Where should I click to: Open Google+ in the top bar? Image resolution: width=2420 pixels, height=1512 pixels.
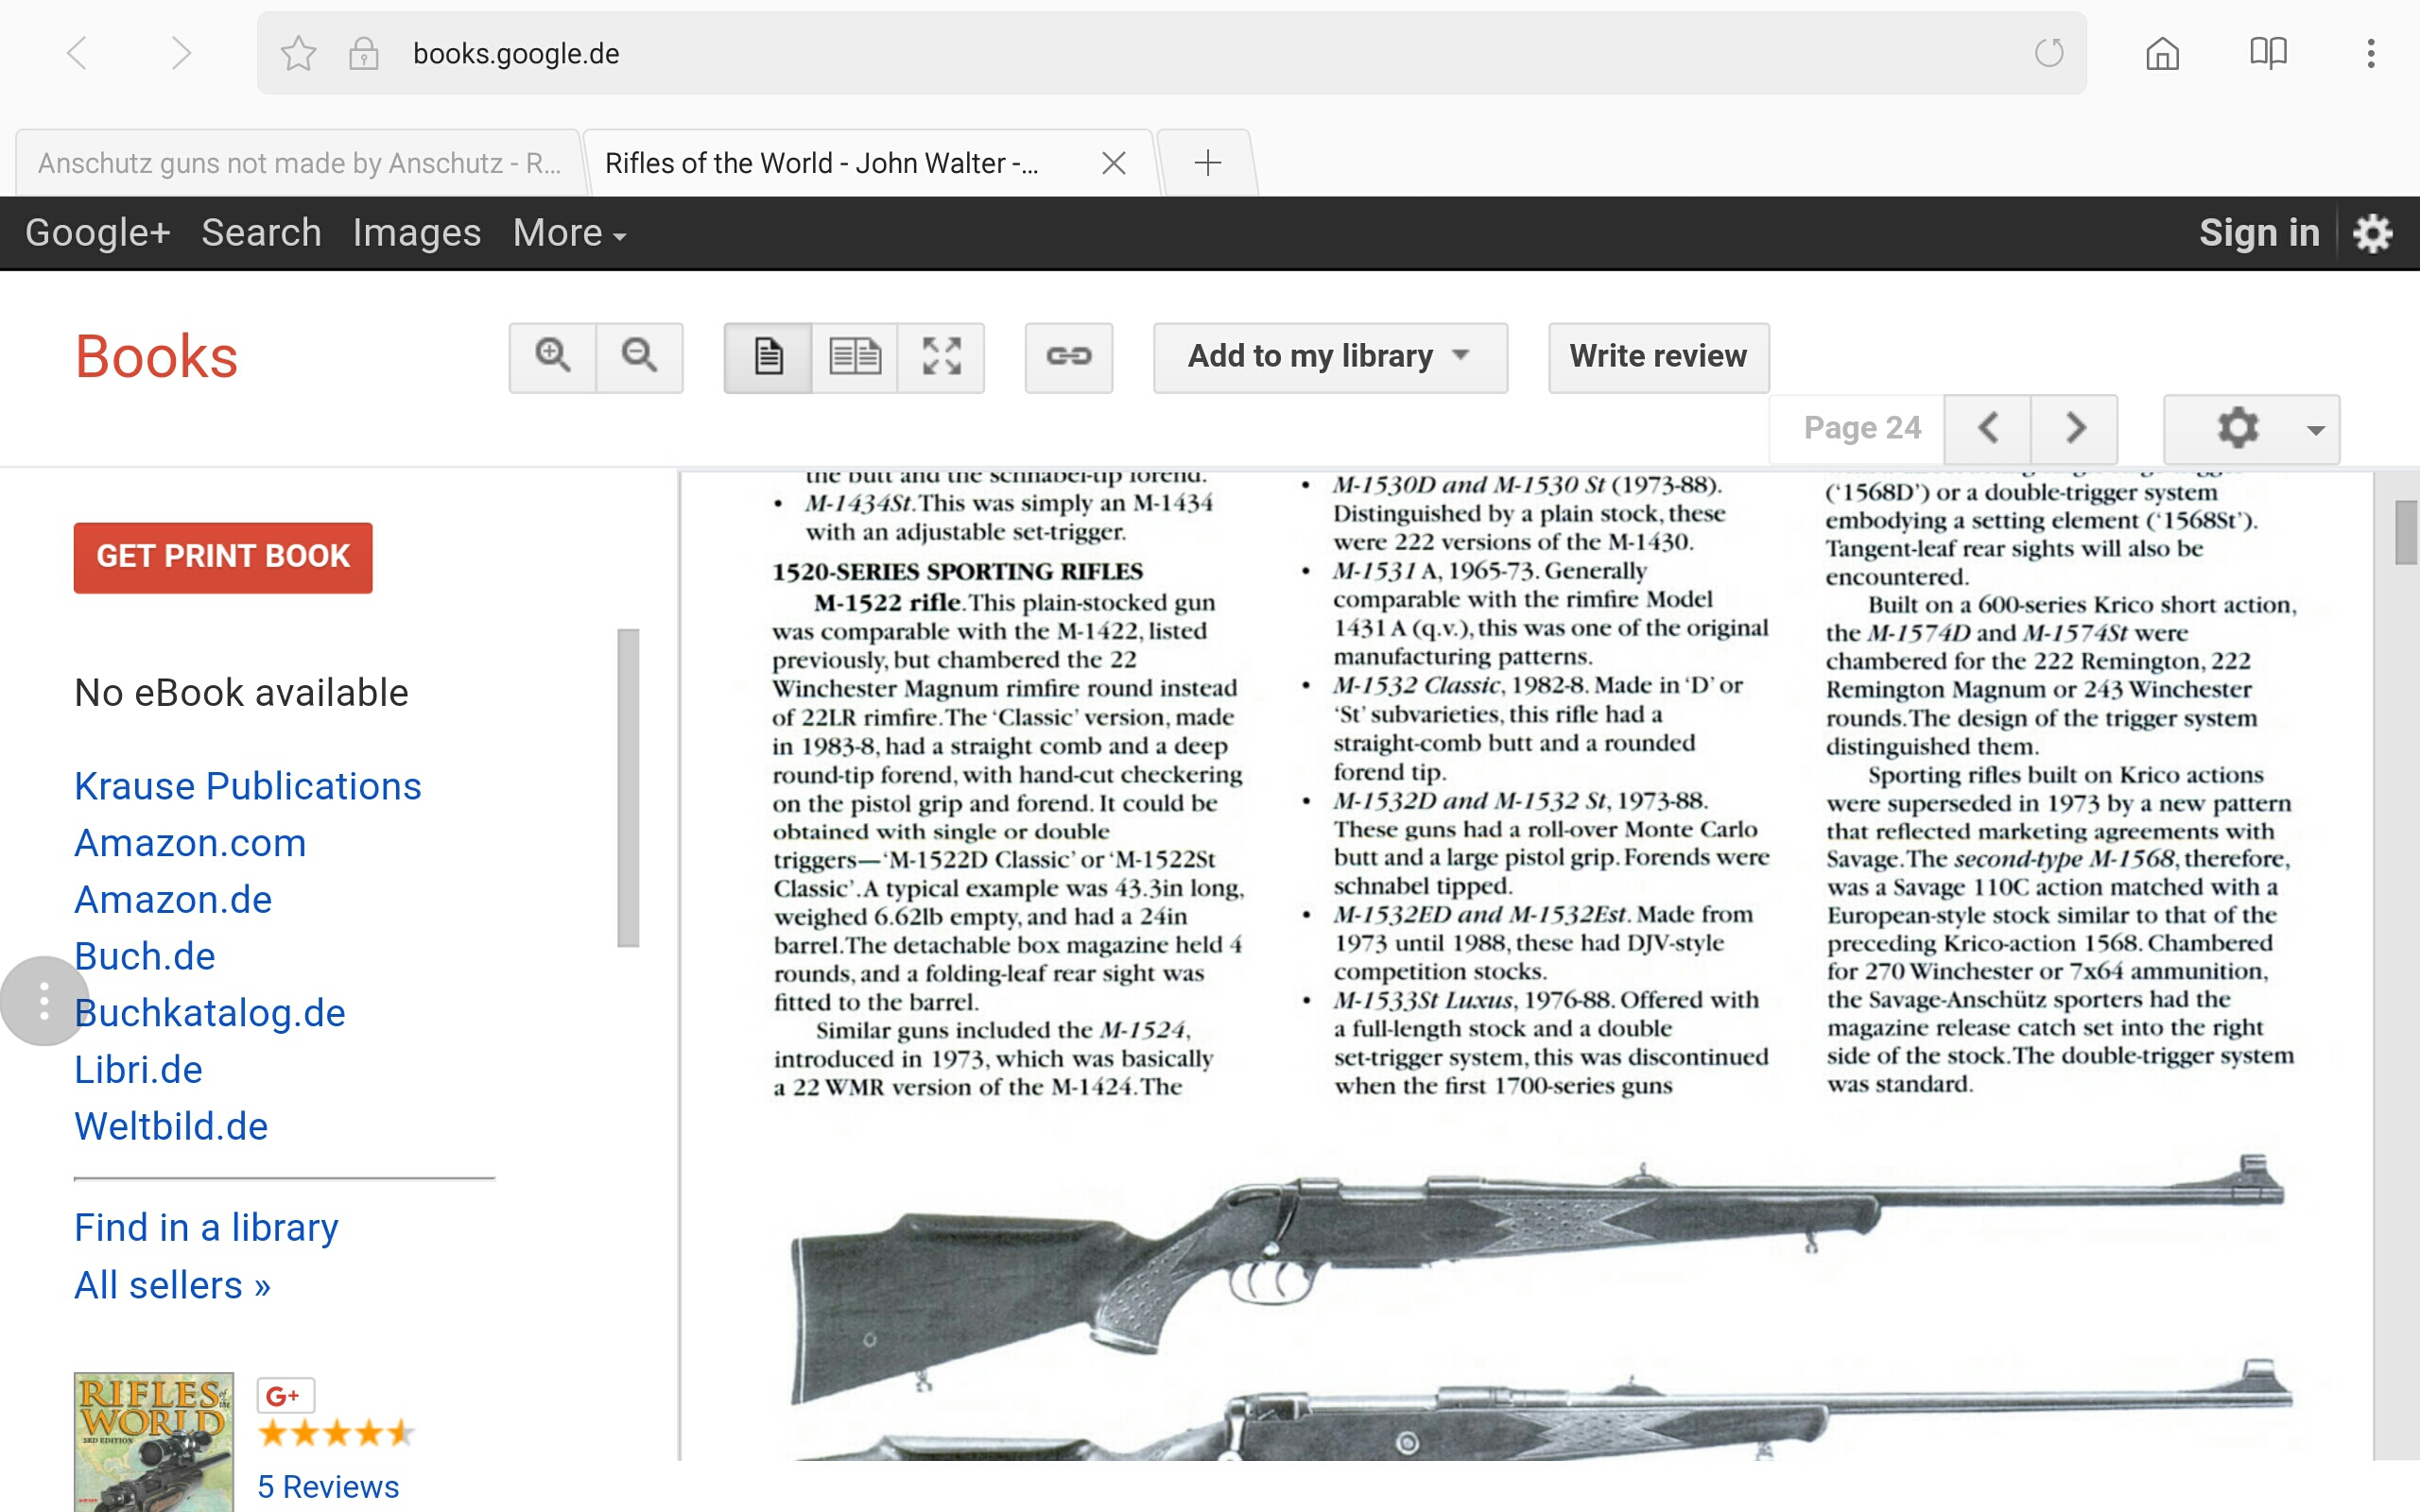point(98,233)
